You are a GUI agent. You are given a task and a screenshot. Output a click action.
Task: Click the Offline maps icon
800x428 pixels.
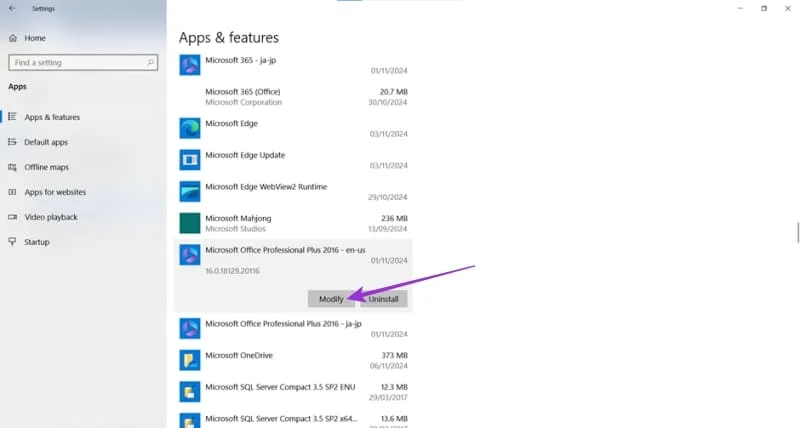click(x=12, y=167)
